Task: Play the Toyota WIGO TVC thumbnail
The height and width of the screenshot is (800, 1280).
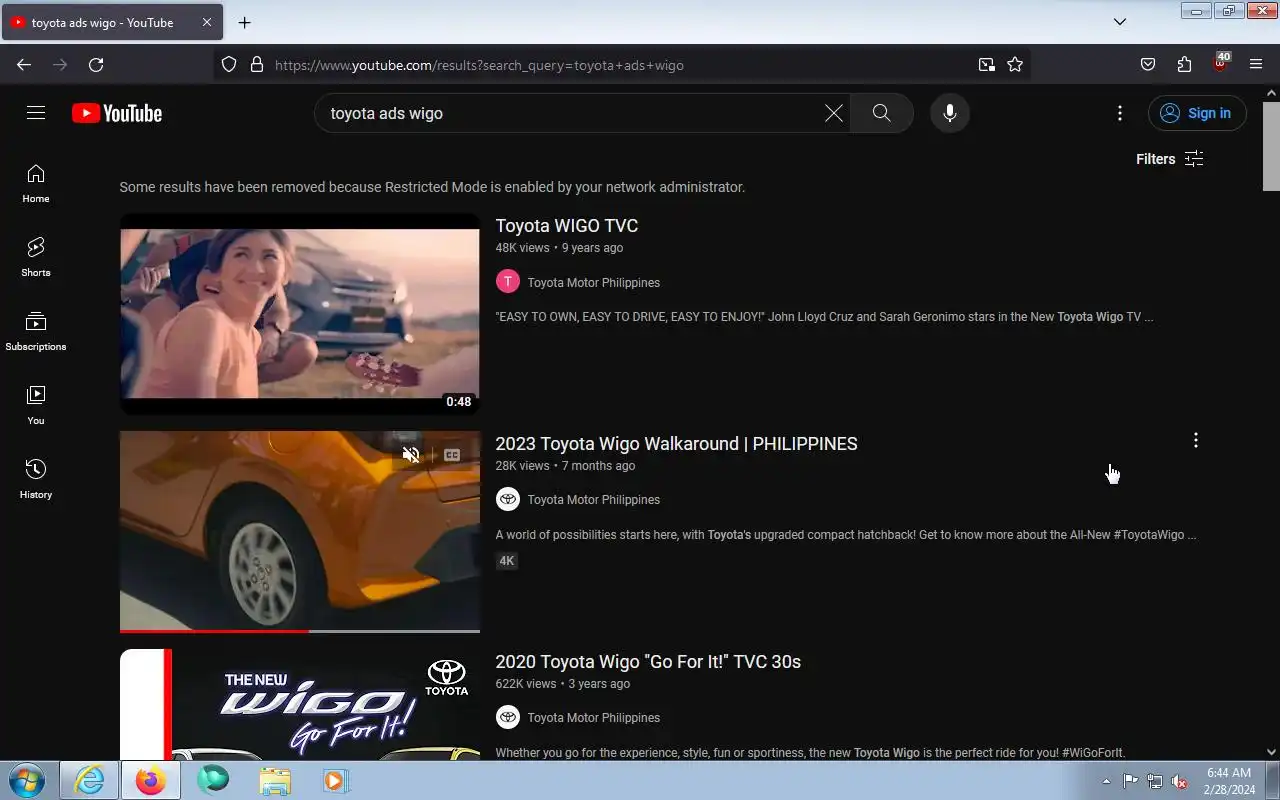Action: [x=300, y=314]
